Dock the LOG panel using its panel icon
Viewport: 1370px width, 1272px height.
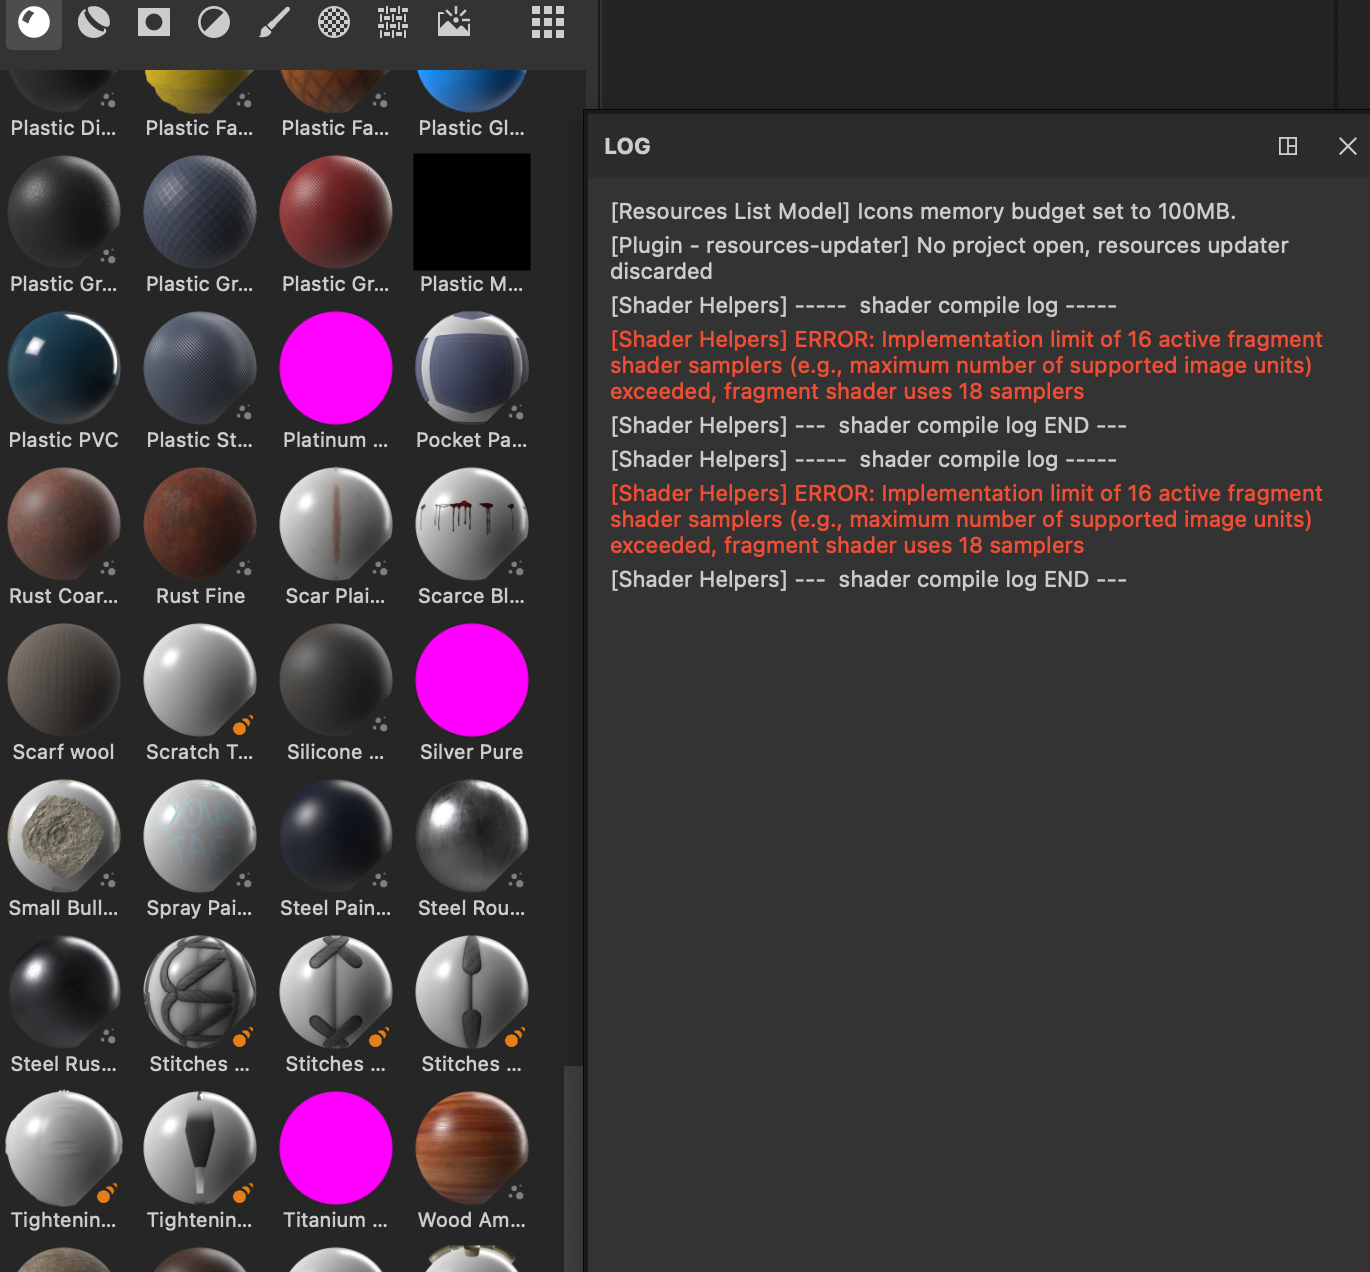click(1287, 146)
